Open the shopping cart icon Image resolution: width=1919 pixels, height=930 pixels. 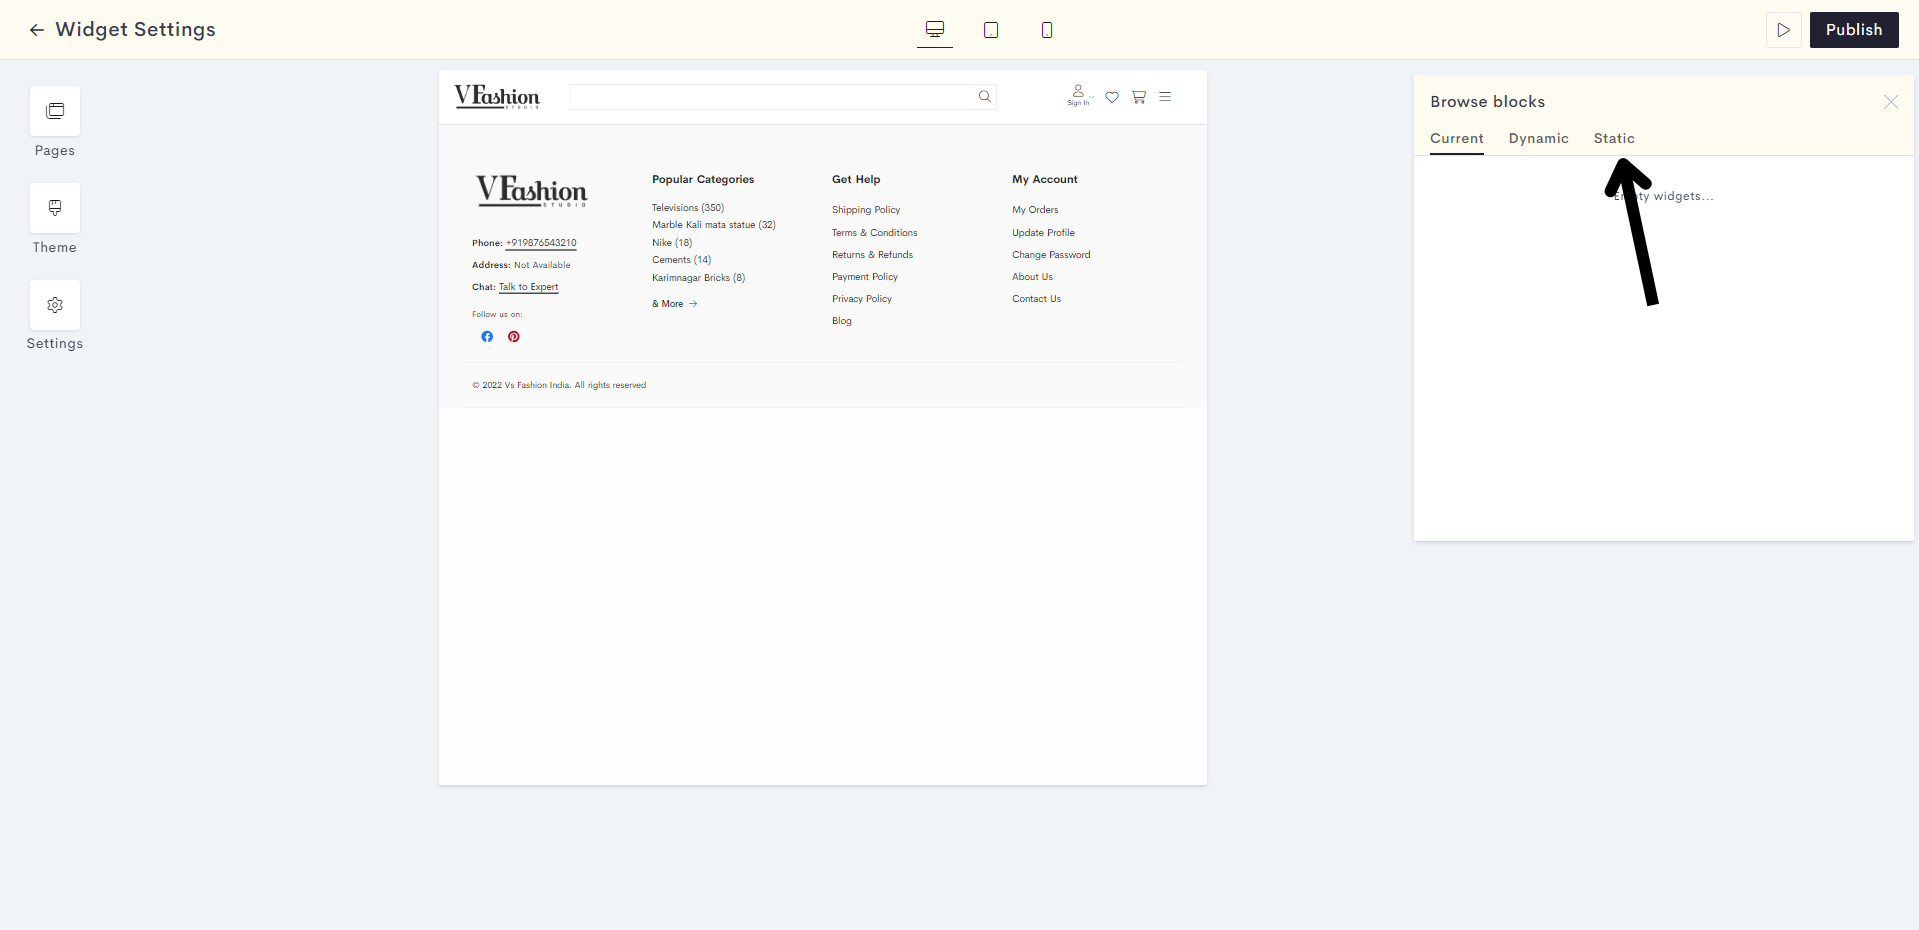tap(1139, 97)
